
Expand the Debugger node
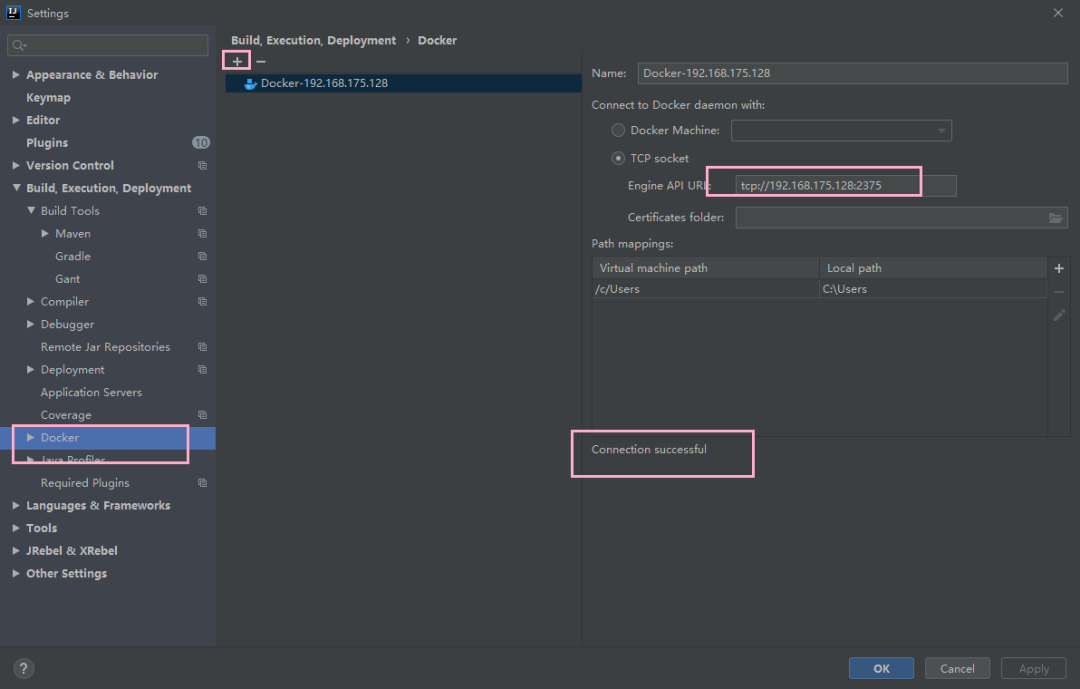click(30, 325)
